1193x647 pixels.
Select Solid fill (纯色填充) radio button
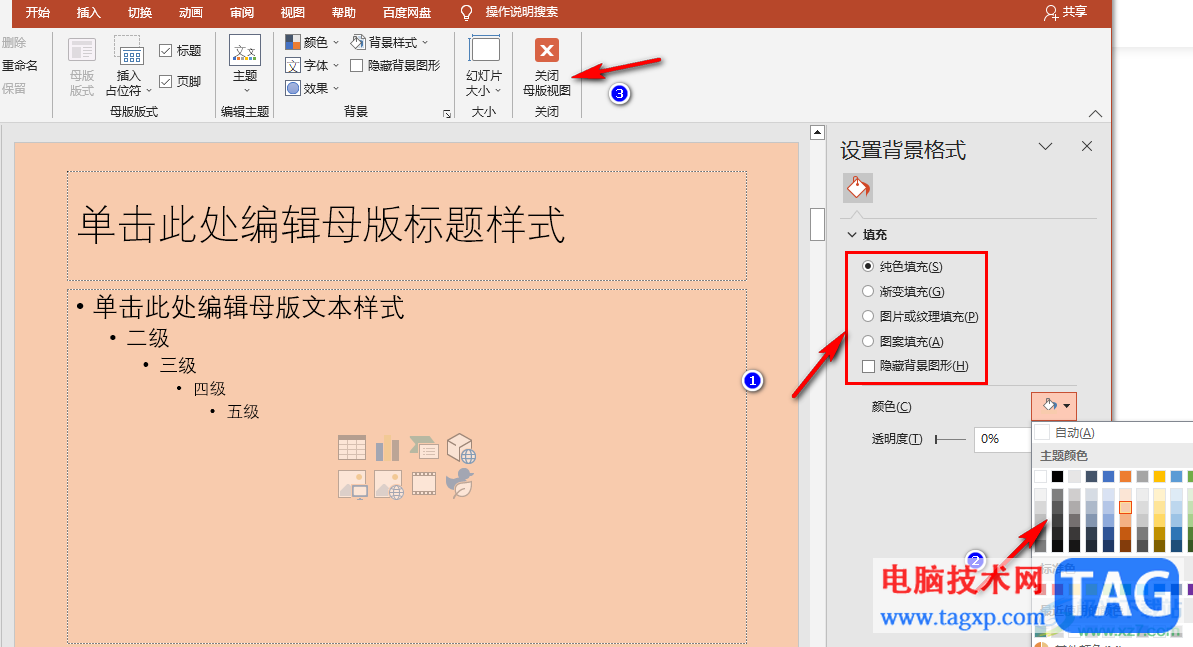tap(867, 266)
